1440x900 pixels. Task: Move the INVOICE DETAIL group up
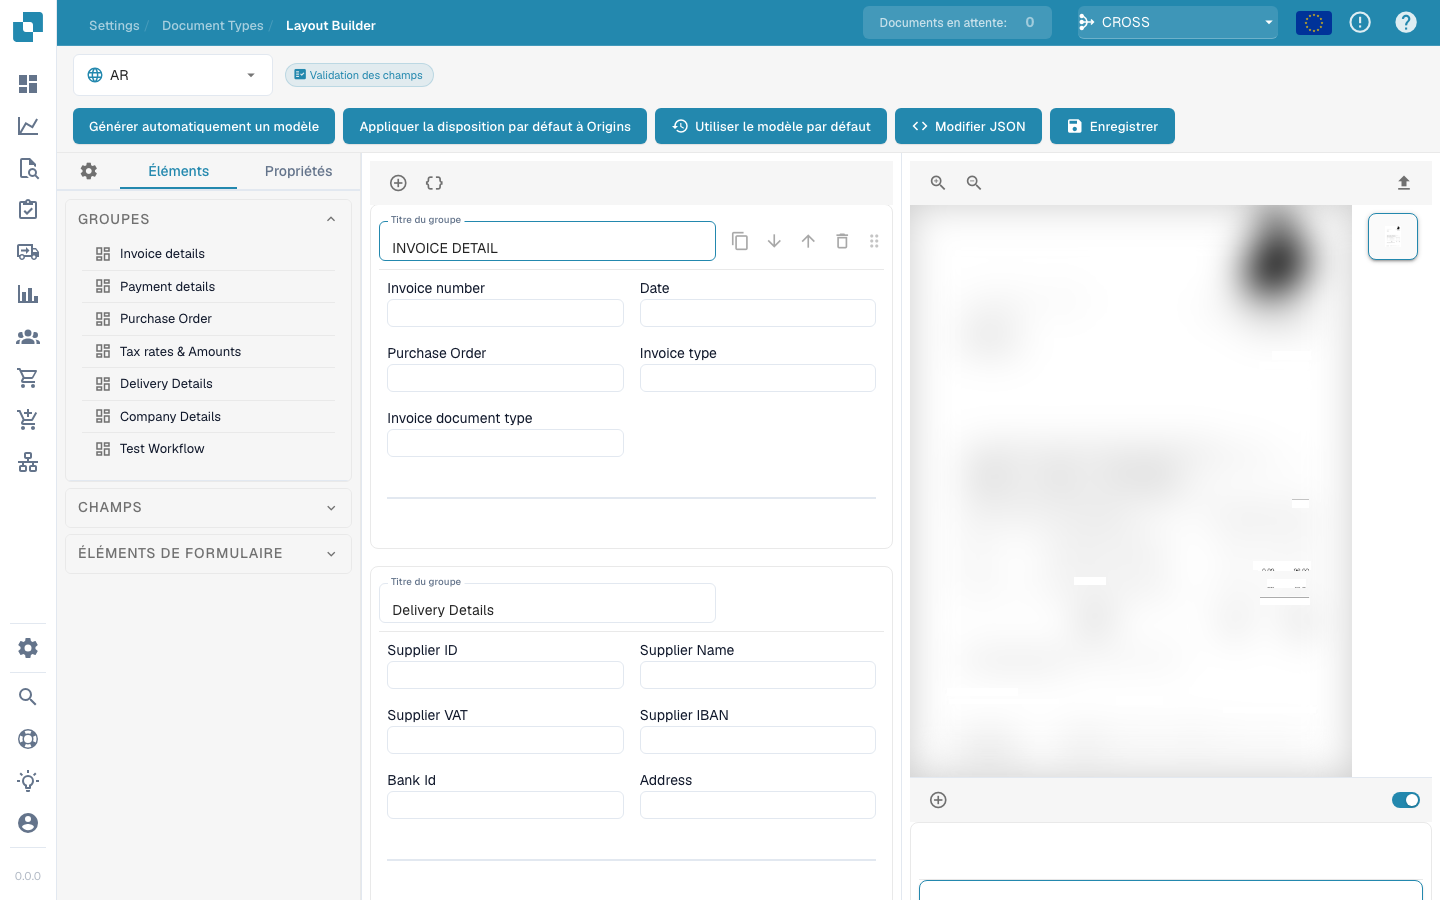tap(808, 241)
